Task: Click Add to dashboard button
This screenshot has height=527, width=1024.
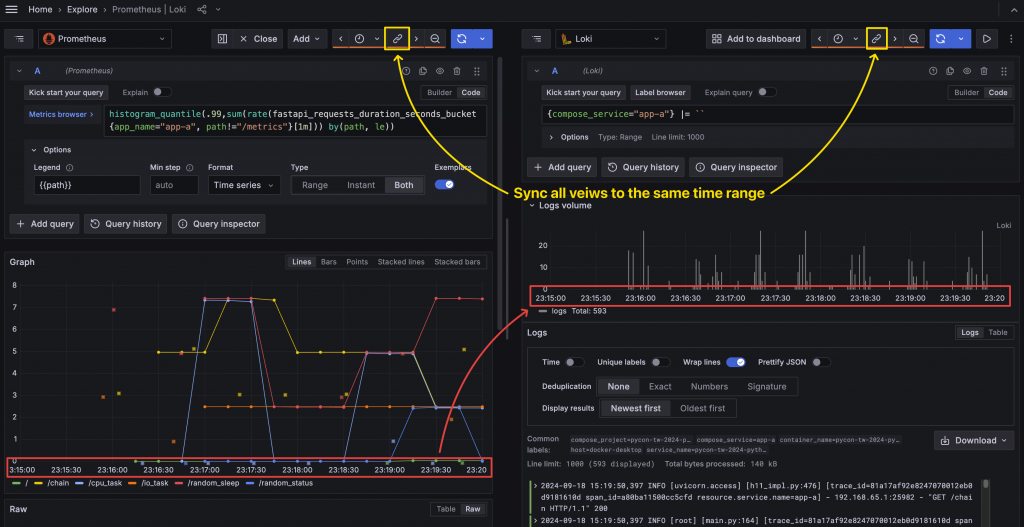Action: point(756,39)
